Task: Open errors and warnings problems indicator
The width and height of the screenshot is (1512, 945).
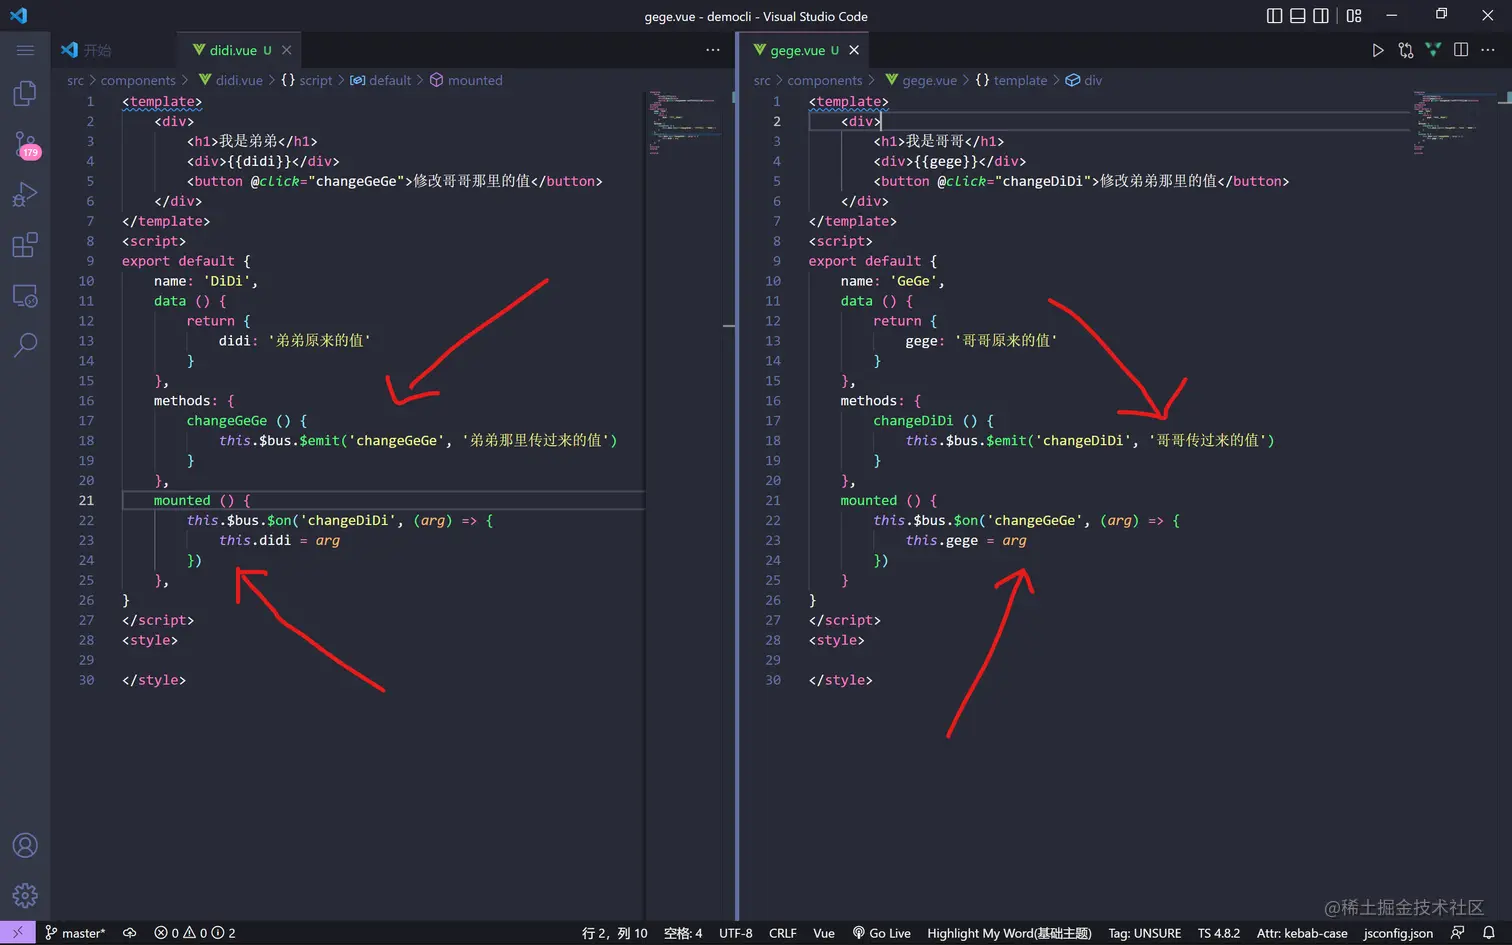Action: [x=195, y=933]
